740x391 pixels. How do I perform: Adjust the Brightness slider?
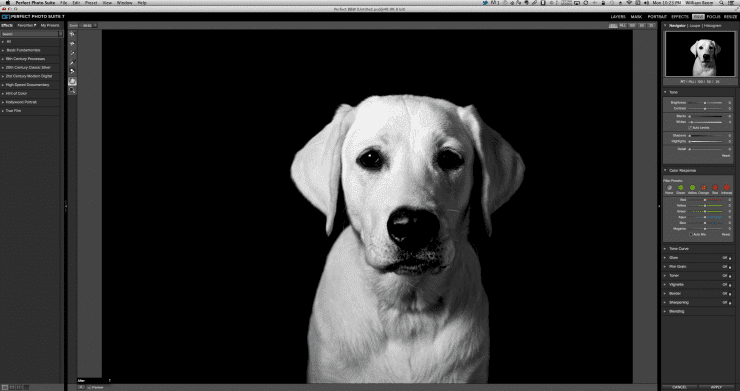705,103
